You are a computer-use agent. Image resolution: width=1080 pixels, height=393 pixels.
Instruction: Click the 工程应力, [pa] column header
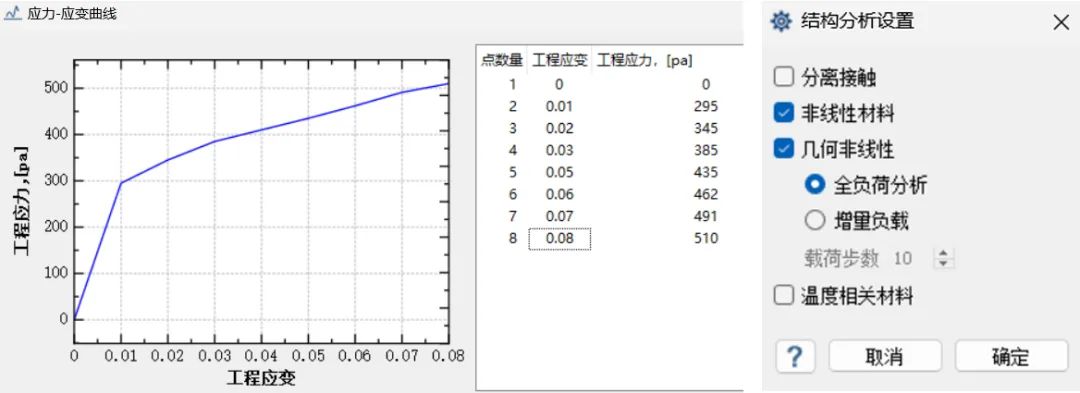pos(645,61)
